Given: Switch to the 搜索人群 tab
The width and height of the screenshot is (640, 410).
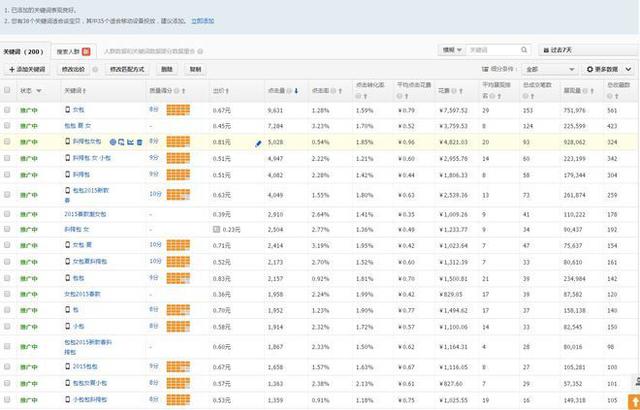Looking at the screenshot, I should pyautogui.click(x=74, y=51).
